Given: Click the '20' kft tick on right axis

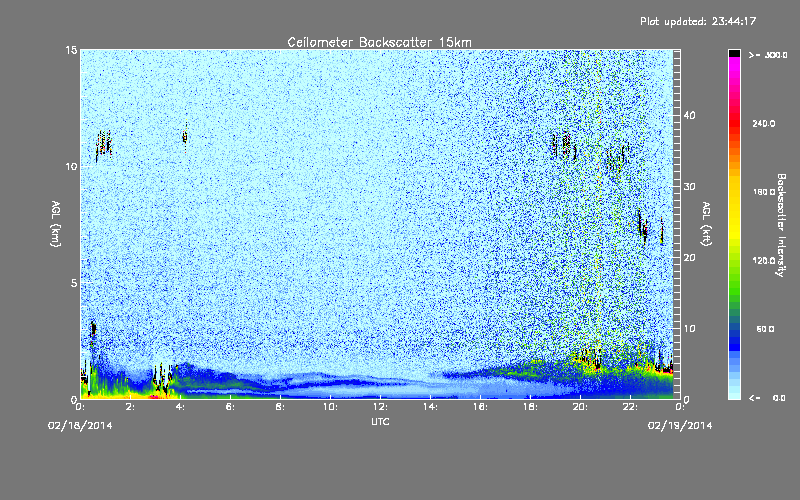Looking at the screenshot, I should (x=689, y=258).
